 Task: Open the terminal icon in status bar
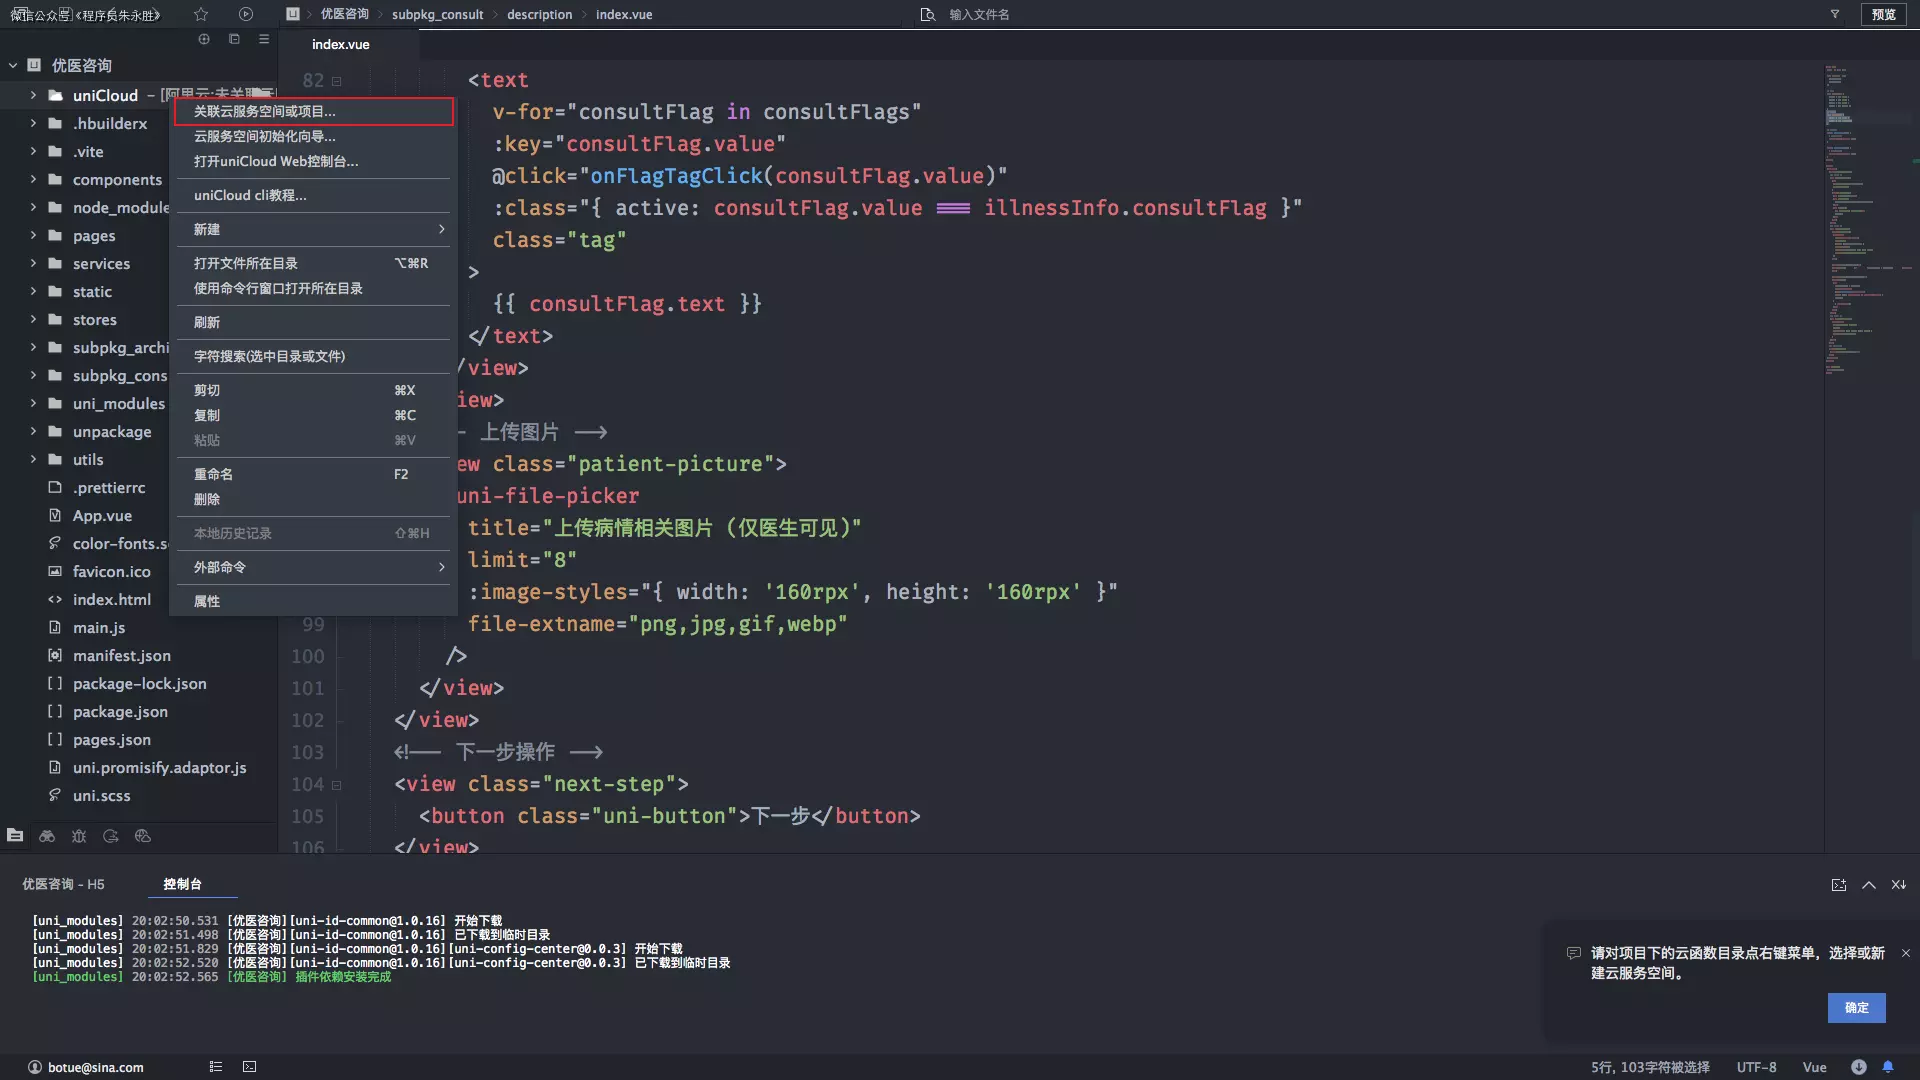point(250,1067)
